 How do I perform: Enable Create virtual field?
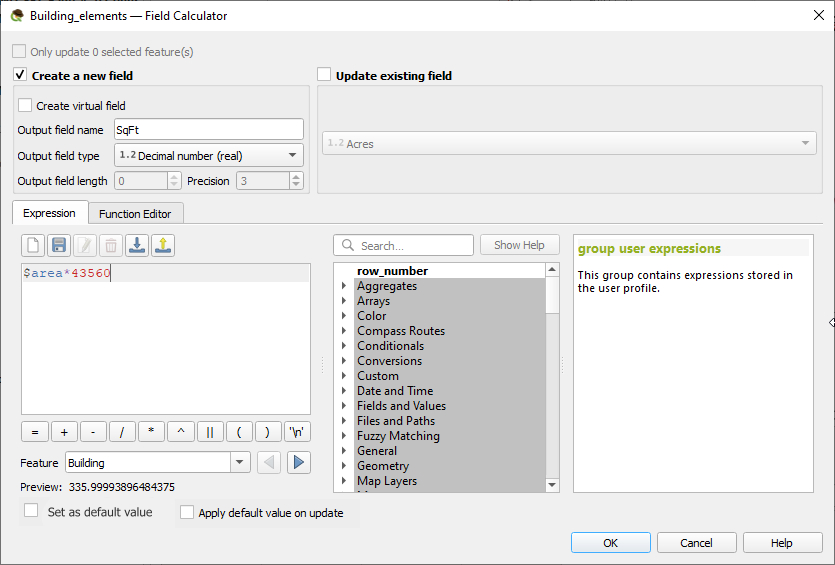click(25, 105)
